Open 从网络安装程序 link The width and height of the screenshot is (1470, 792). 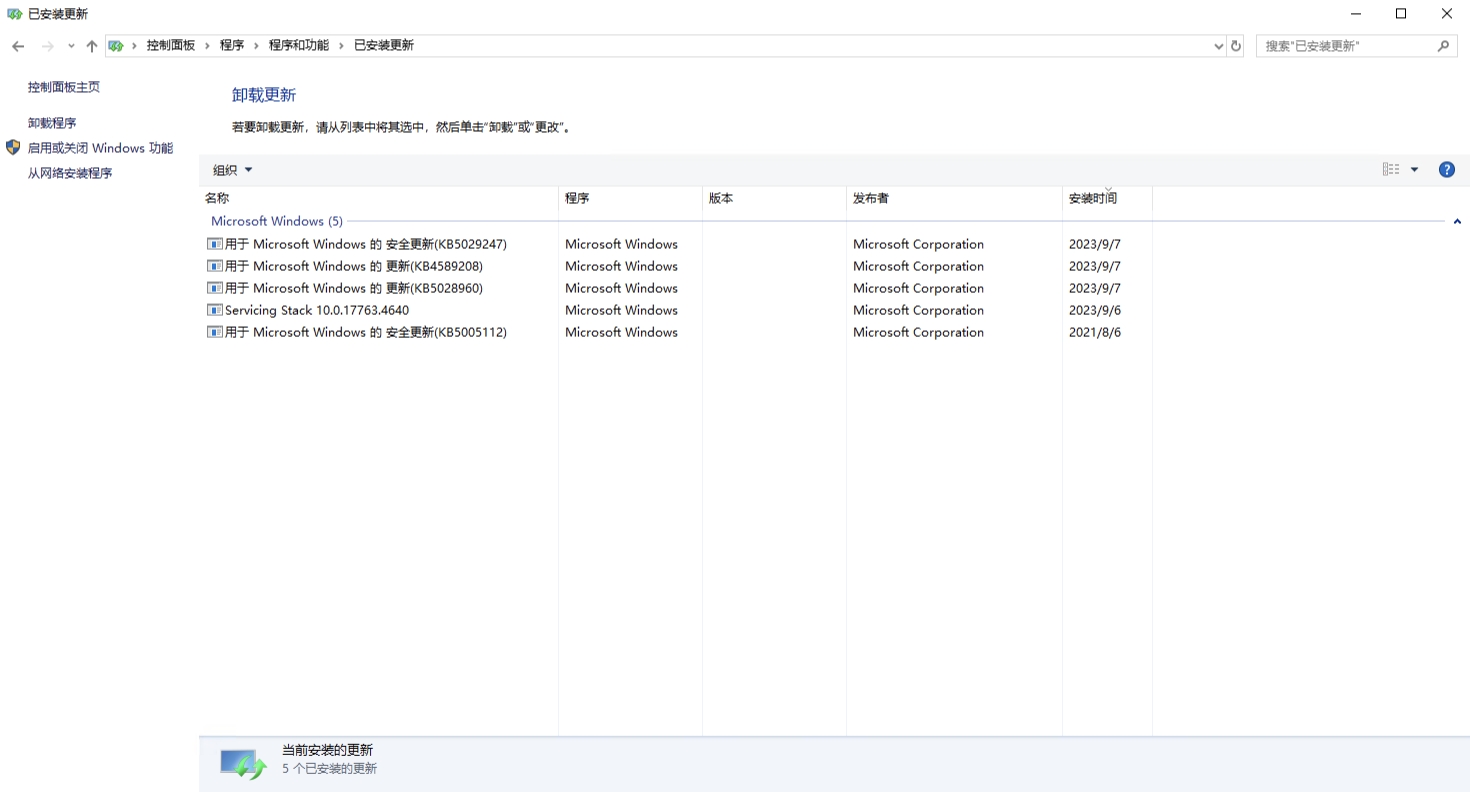click(x=70, y=173)
